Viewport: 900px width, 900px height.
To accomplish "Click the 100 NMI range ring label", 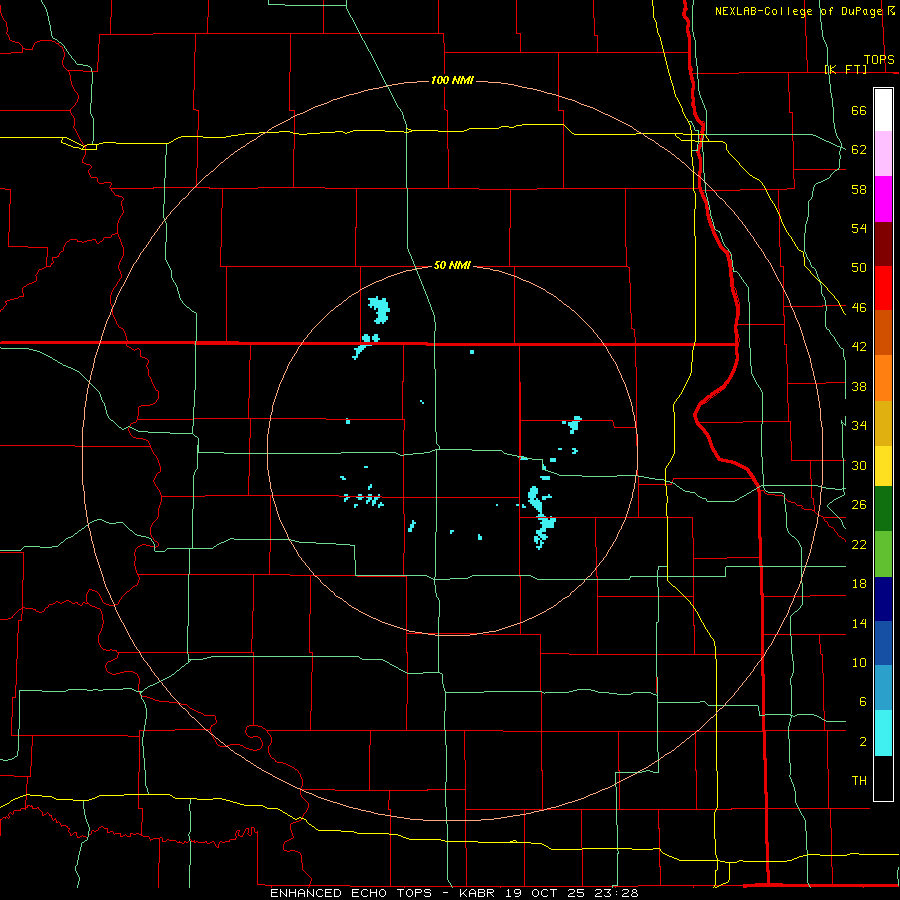I will (x=452, y=80).
